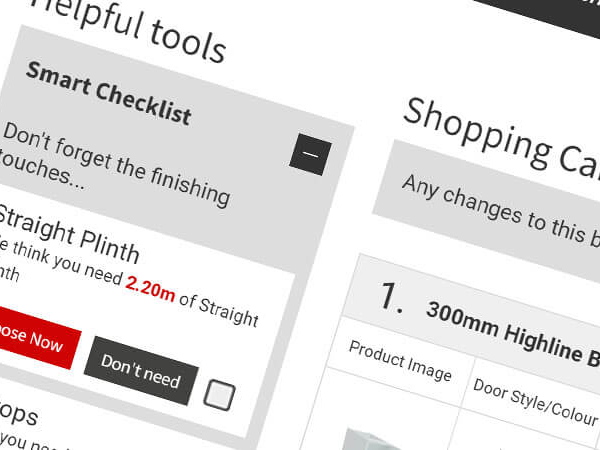This screenshot has height=450, width=600.
Task: Tick the Straight Plinth checkbox
Action: pos(218,396)
